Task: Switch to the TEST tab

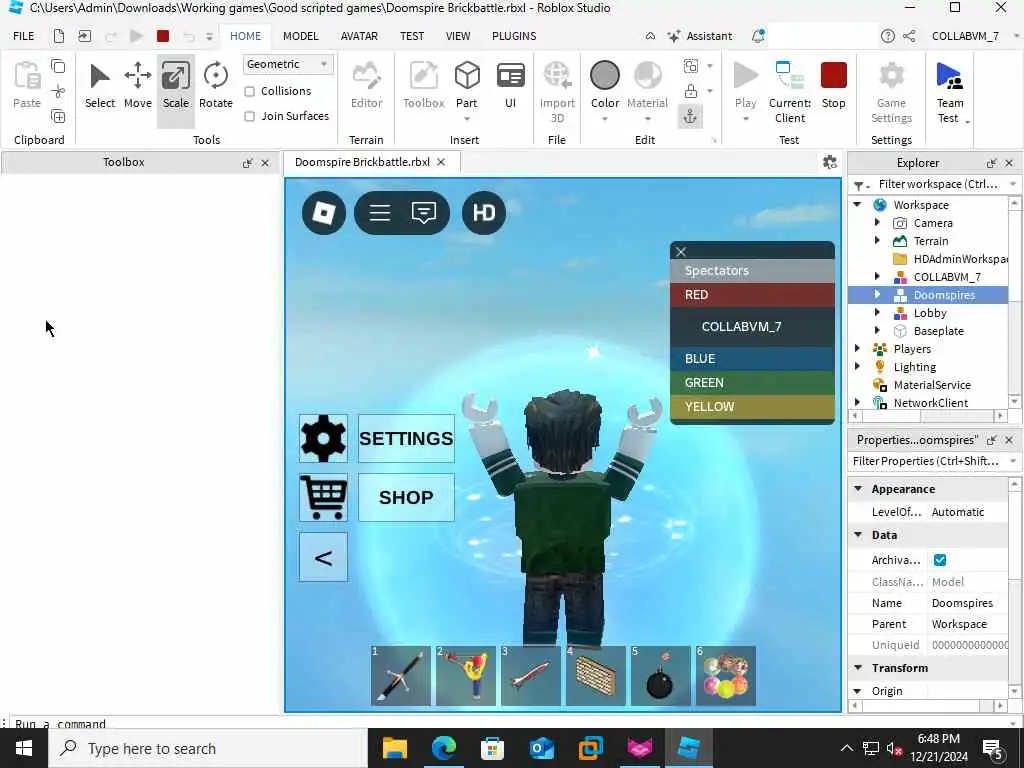Action: (x=412, y=36)
